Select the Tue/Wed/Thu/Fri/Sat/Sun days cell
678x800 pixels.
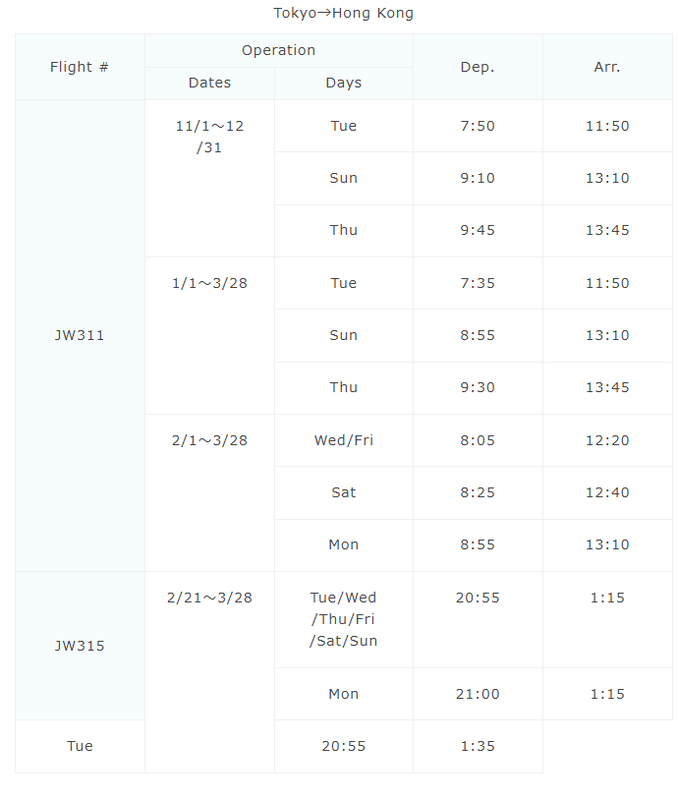click(343, 619)
